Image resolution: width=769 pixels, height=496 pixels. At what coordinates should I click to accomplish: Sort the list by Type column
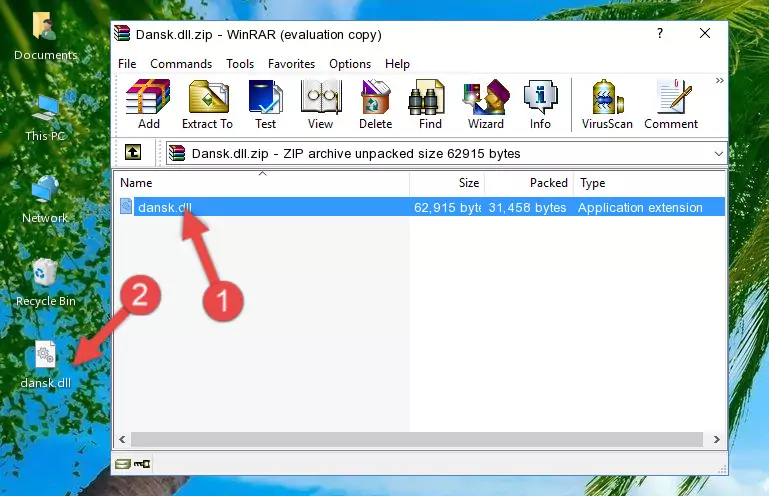(649, 183)
